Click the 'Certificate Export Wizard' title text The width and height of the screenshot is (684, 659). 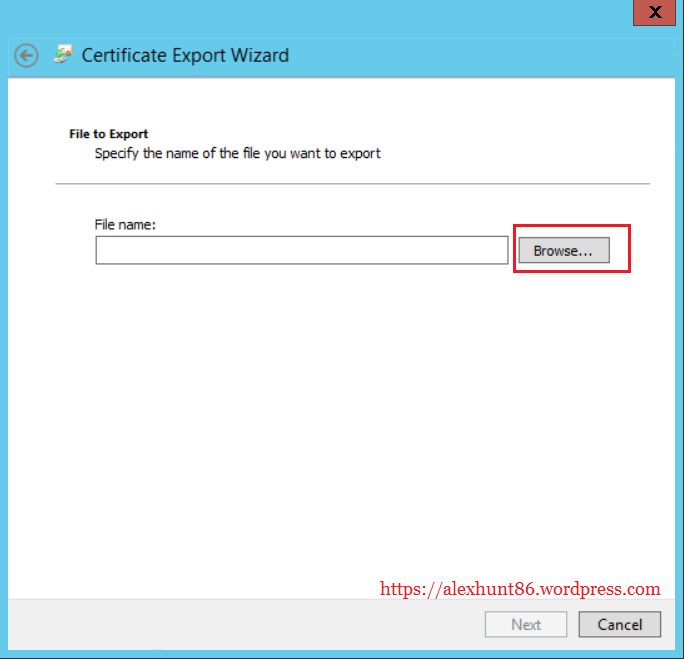pos(185,55)
